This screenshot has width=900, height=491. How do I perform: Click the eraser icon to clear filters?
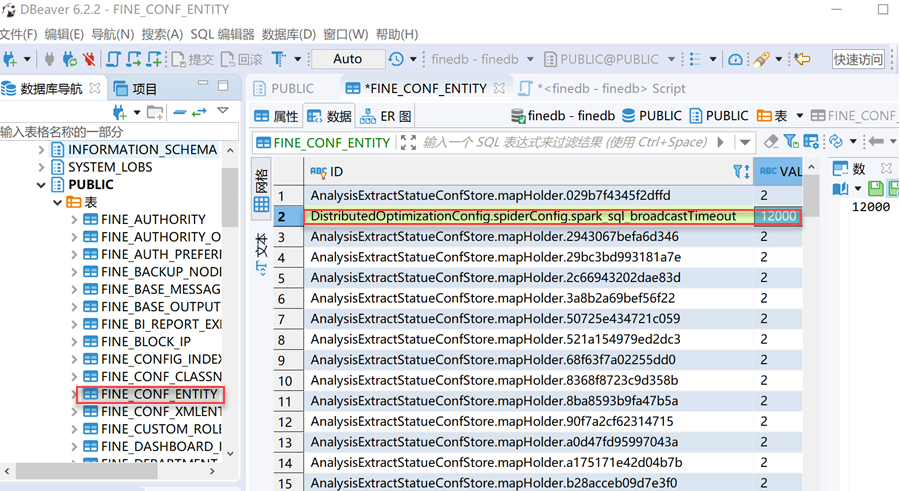771,141
